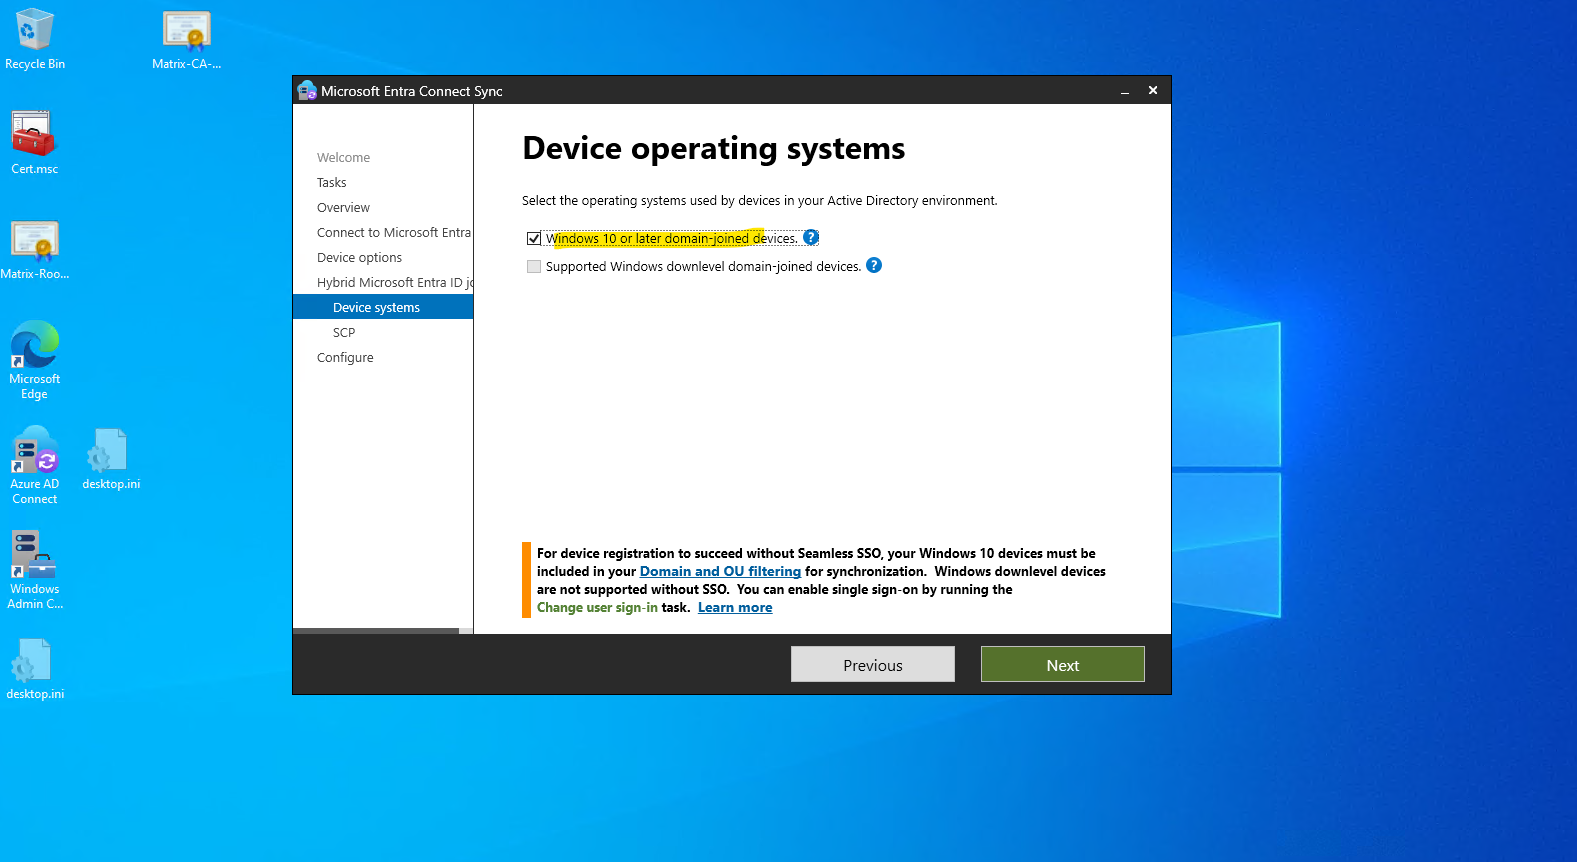The width and height of the screenshot is (1577, 862).
Task: Click the Next button
Action: pos(1063,665)
